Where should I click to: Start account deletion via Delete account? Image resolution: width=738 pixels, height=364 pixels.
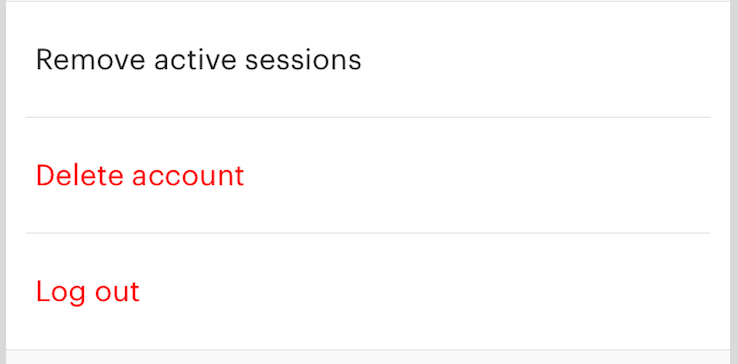click(368, 175)
